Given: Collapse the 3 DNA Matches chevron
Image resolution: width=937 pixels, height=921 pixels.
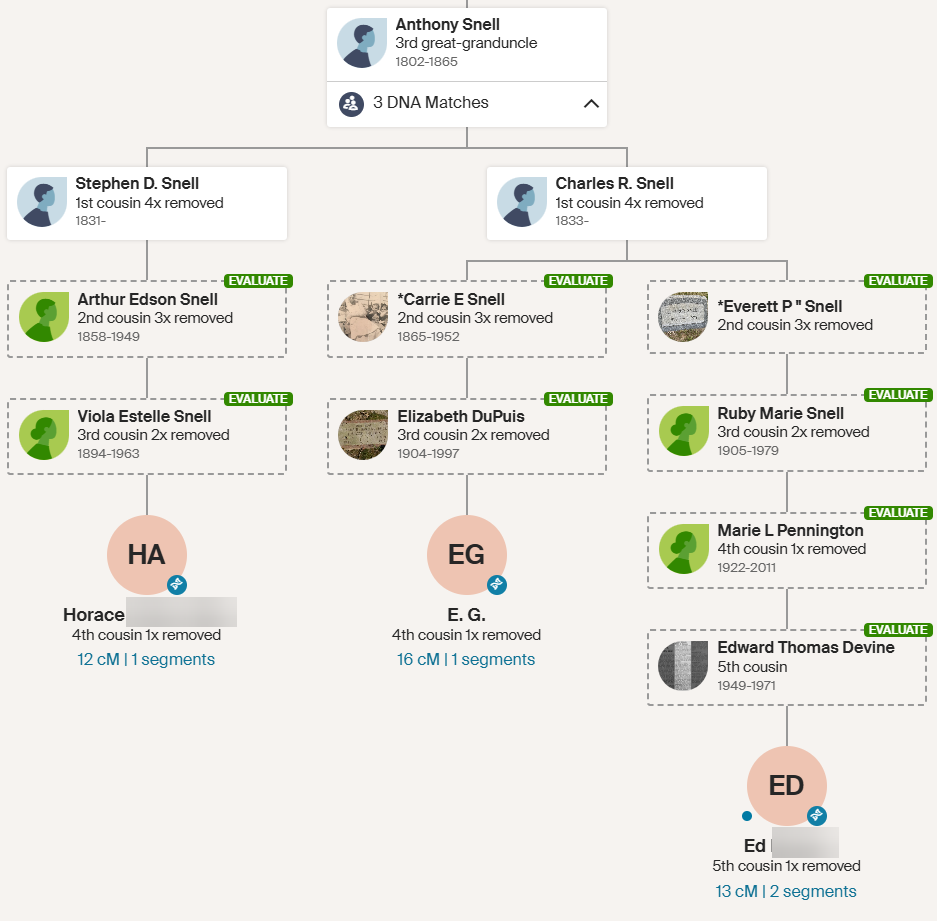Looking at the screenshot, I should tap(591, 103).
